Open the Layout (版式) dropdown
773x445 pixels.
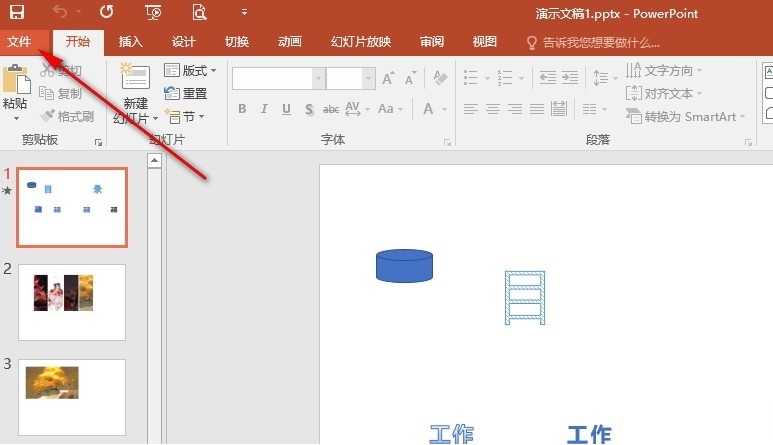190,71
